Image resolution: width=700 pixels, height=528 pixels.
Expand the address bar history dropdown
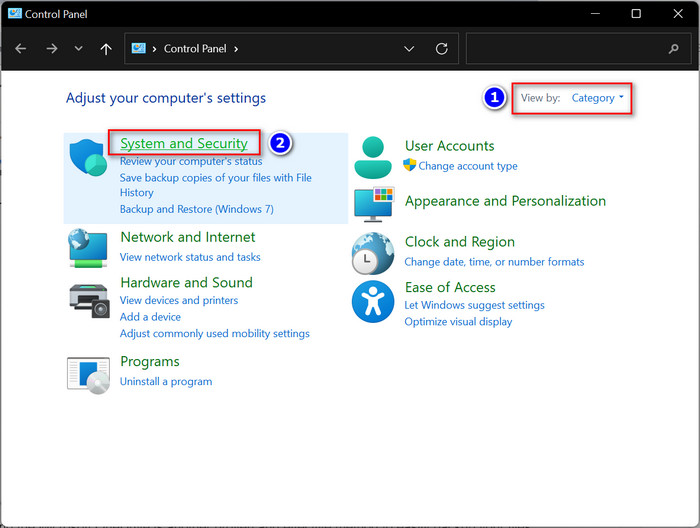coord(409,49)
